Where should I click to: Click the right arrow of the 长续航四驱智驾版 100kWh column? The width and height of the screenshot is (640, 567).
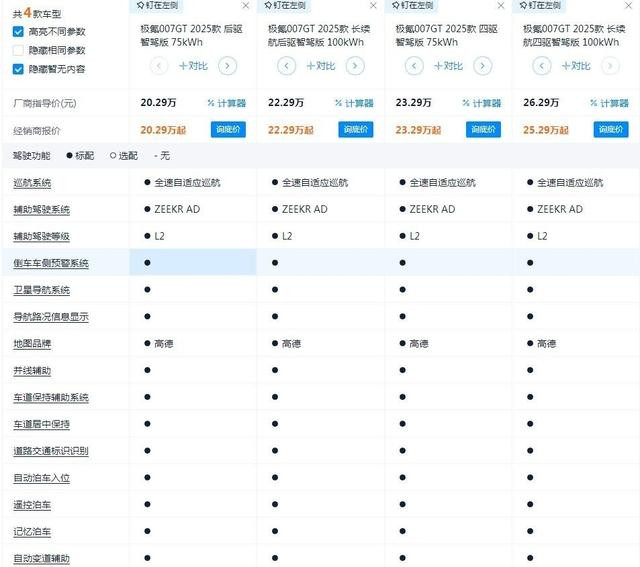(x=610, y=66)
